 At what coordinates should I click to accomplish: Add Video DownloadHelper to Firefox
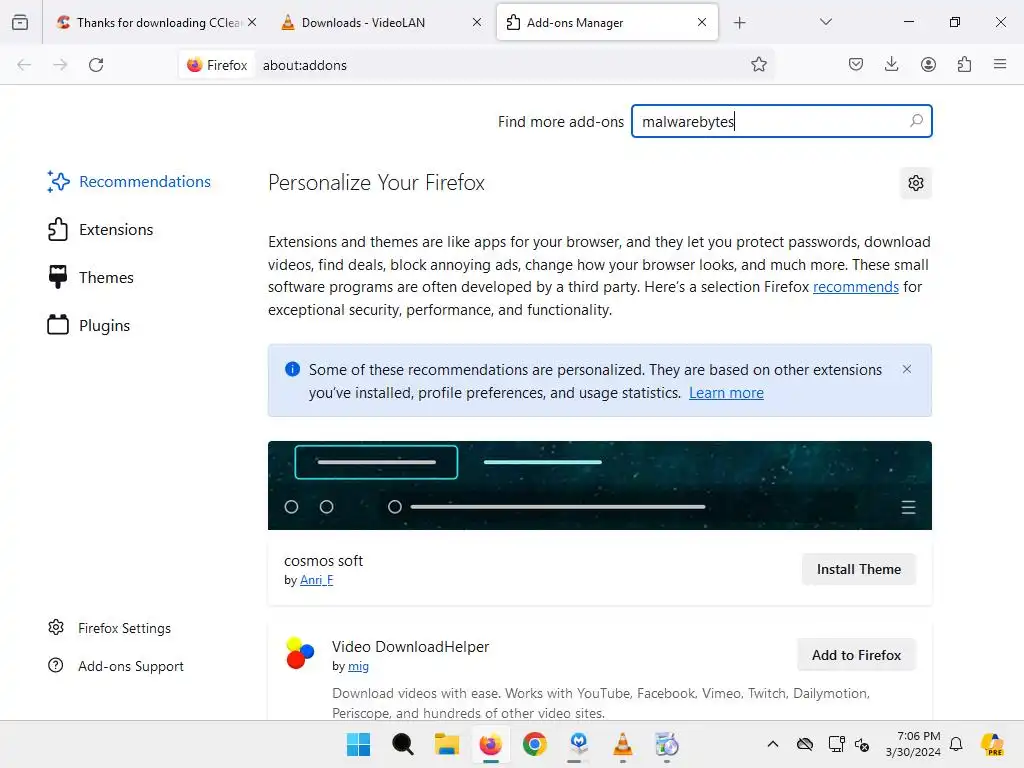856,655
